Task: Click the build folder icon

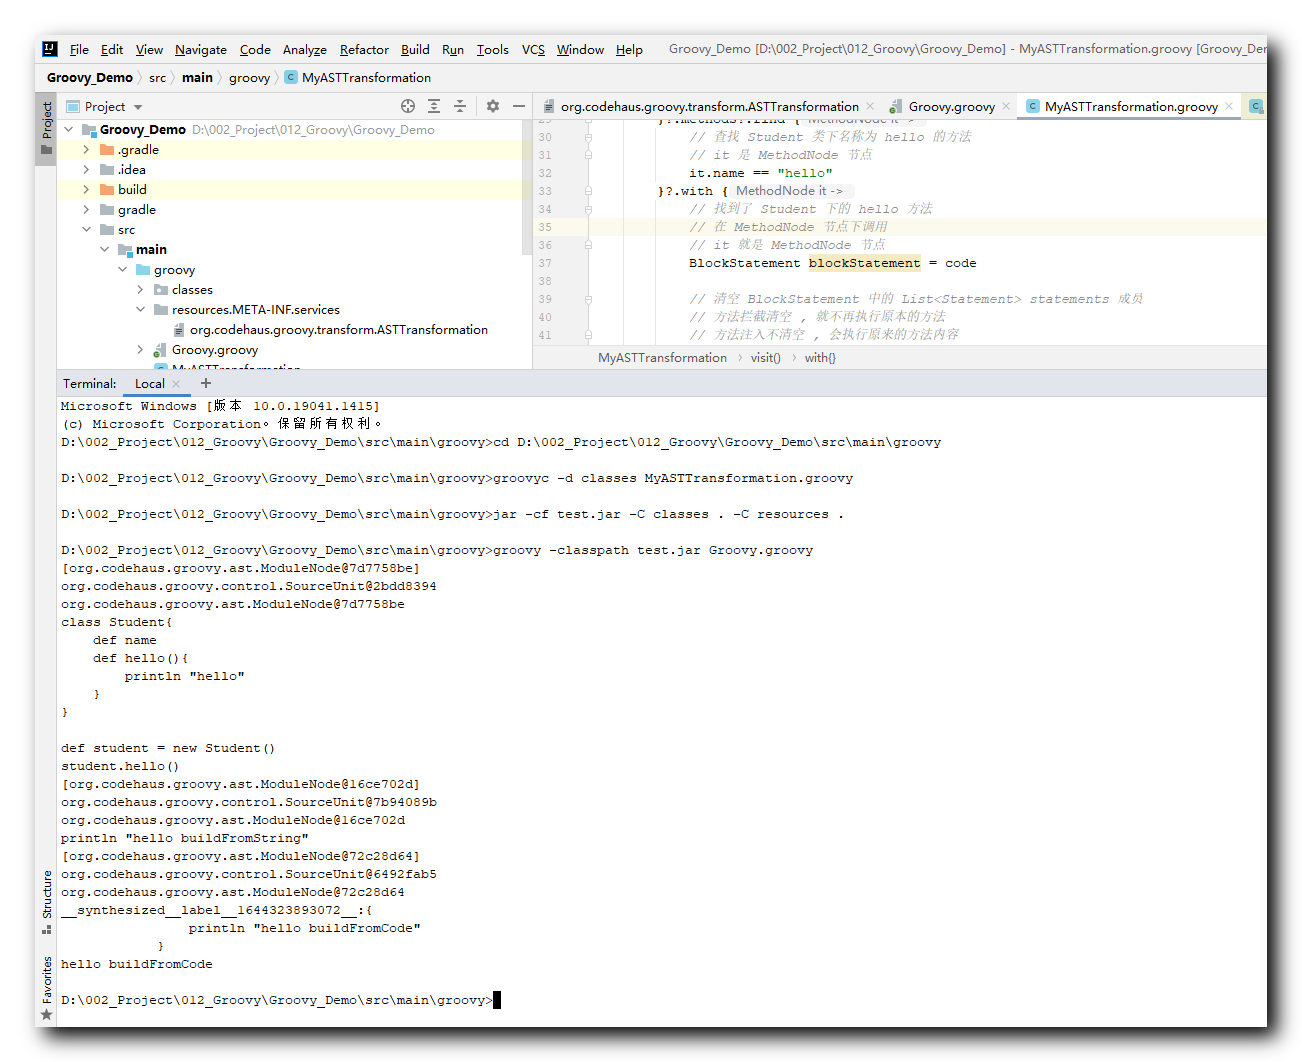Action: [x=107, y=190]
